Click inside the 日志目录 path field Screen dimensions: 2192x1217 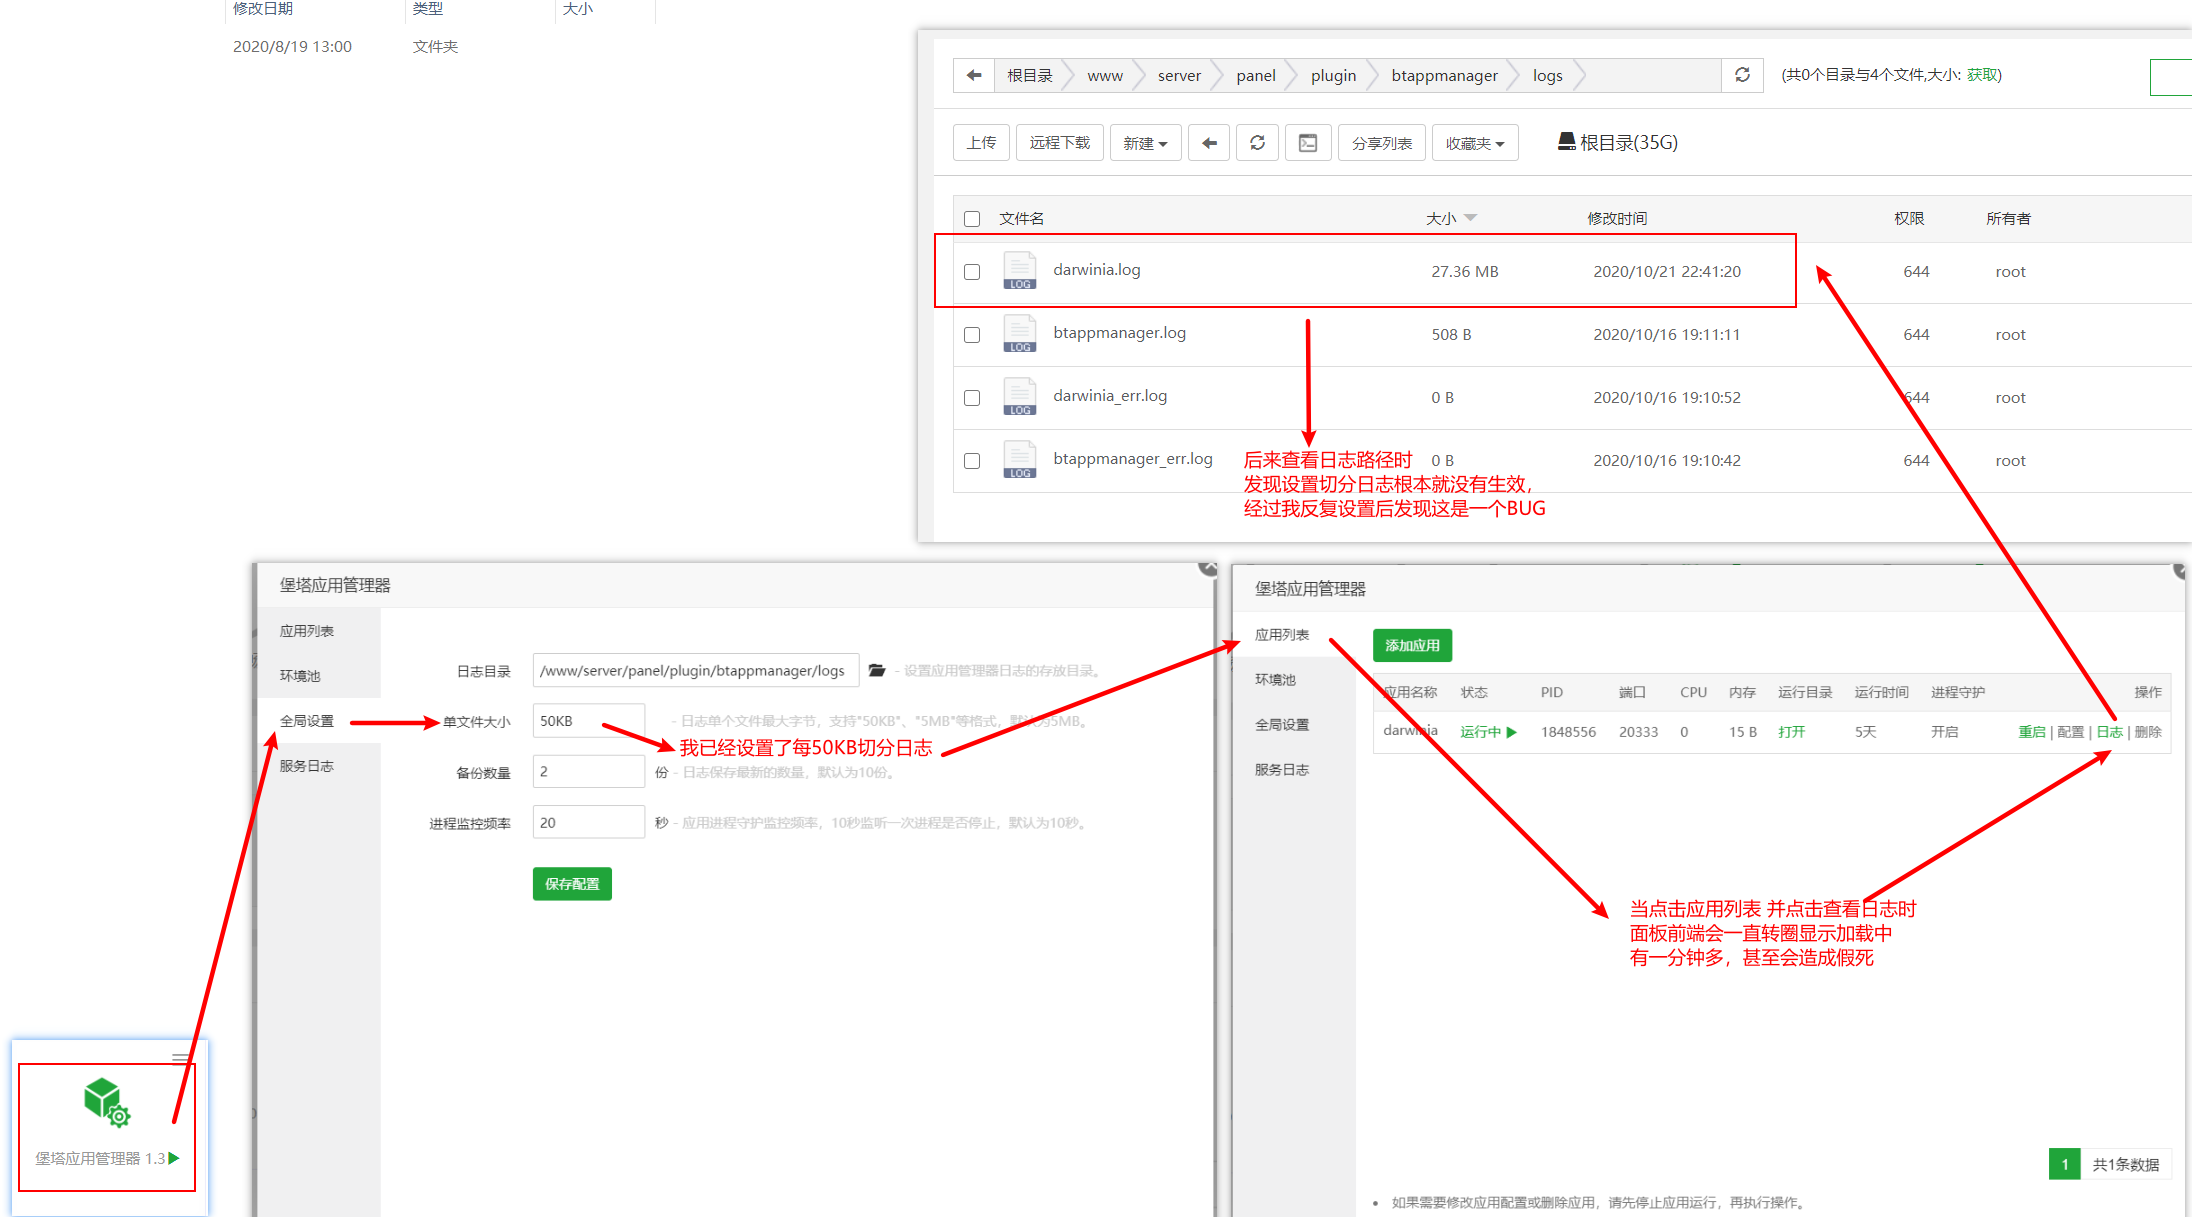[696, 670]
